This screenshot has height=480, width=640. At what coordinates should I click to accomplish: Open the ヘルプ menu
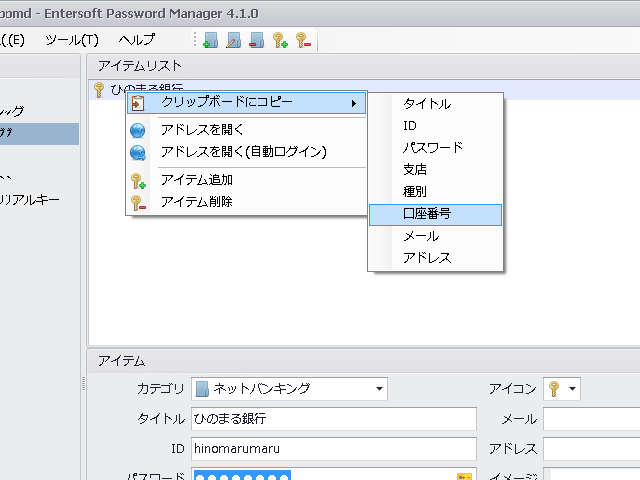(137, 40)
